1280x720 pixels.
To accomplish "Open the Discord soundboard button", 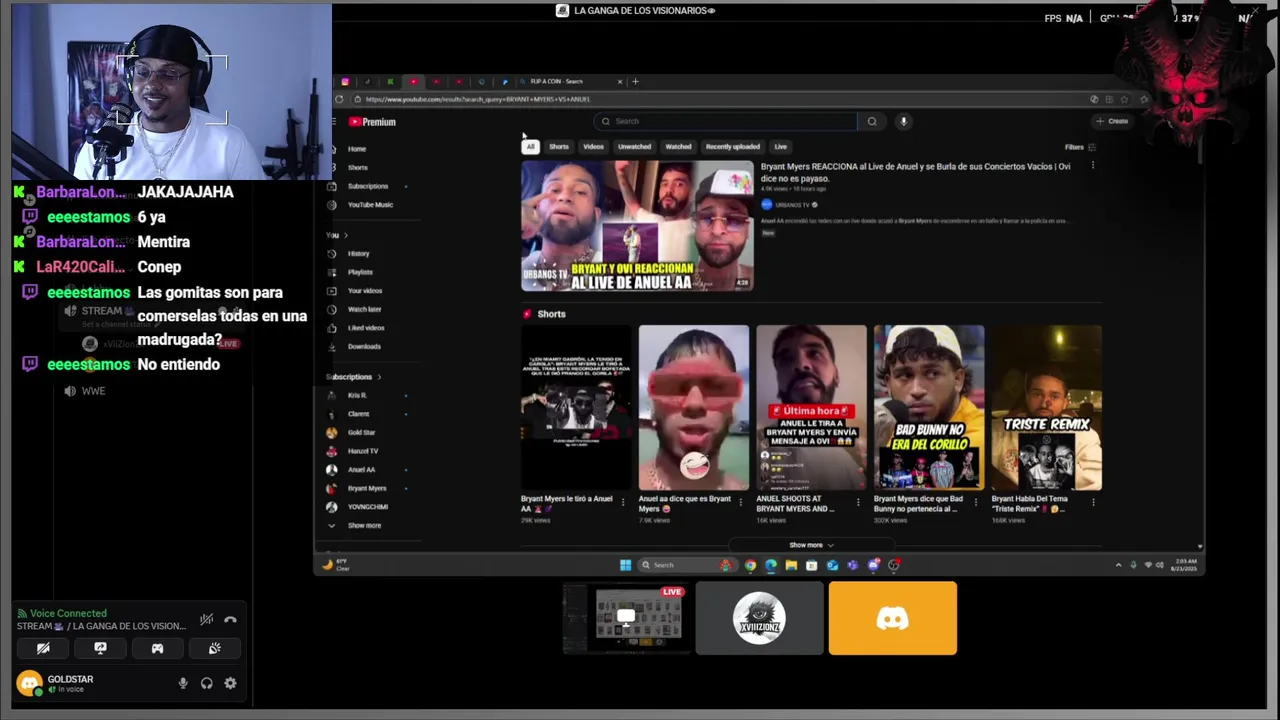I will [x=214, y=648].
